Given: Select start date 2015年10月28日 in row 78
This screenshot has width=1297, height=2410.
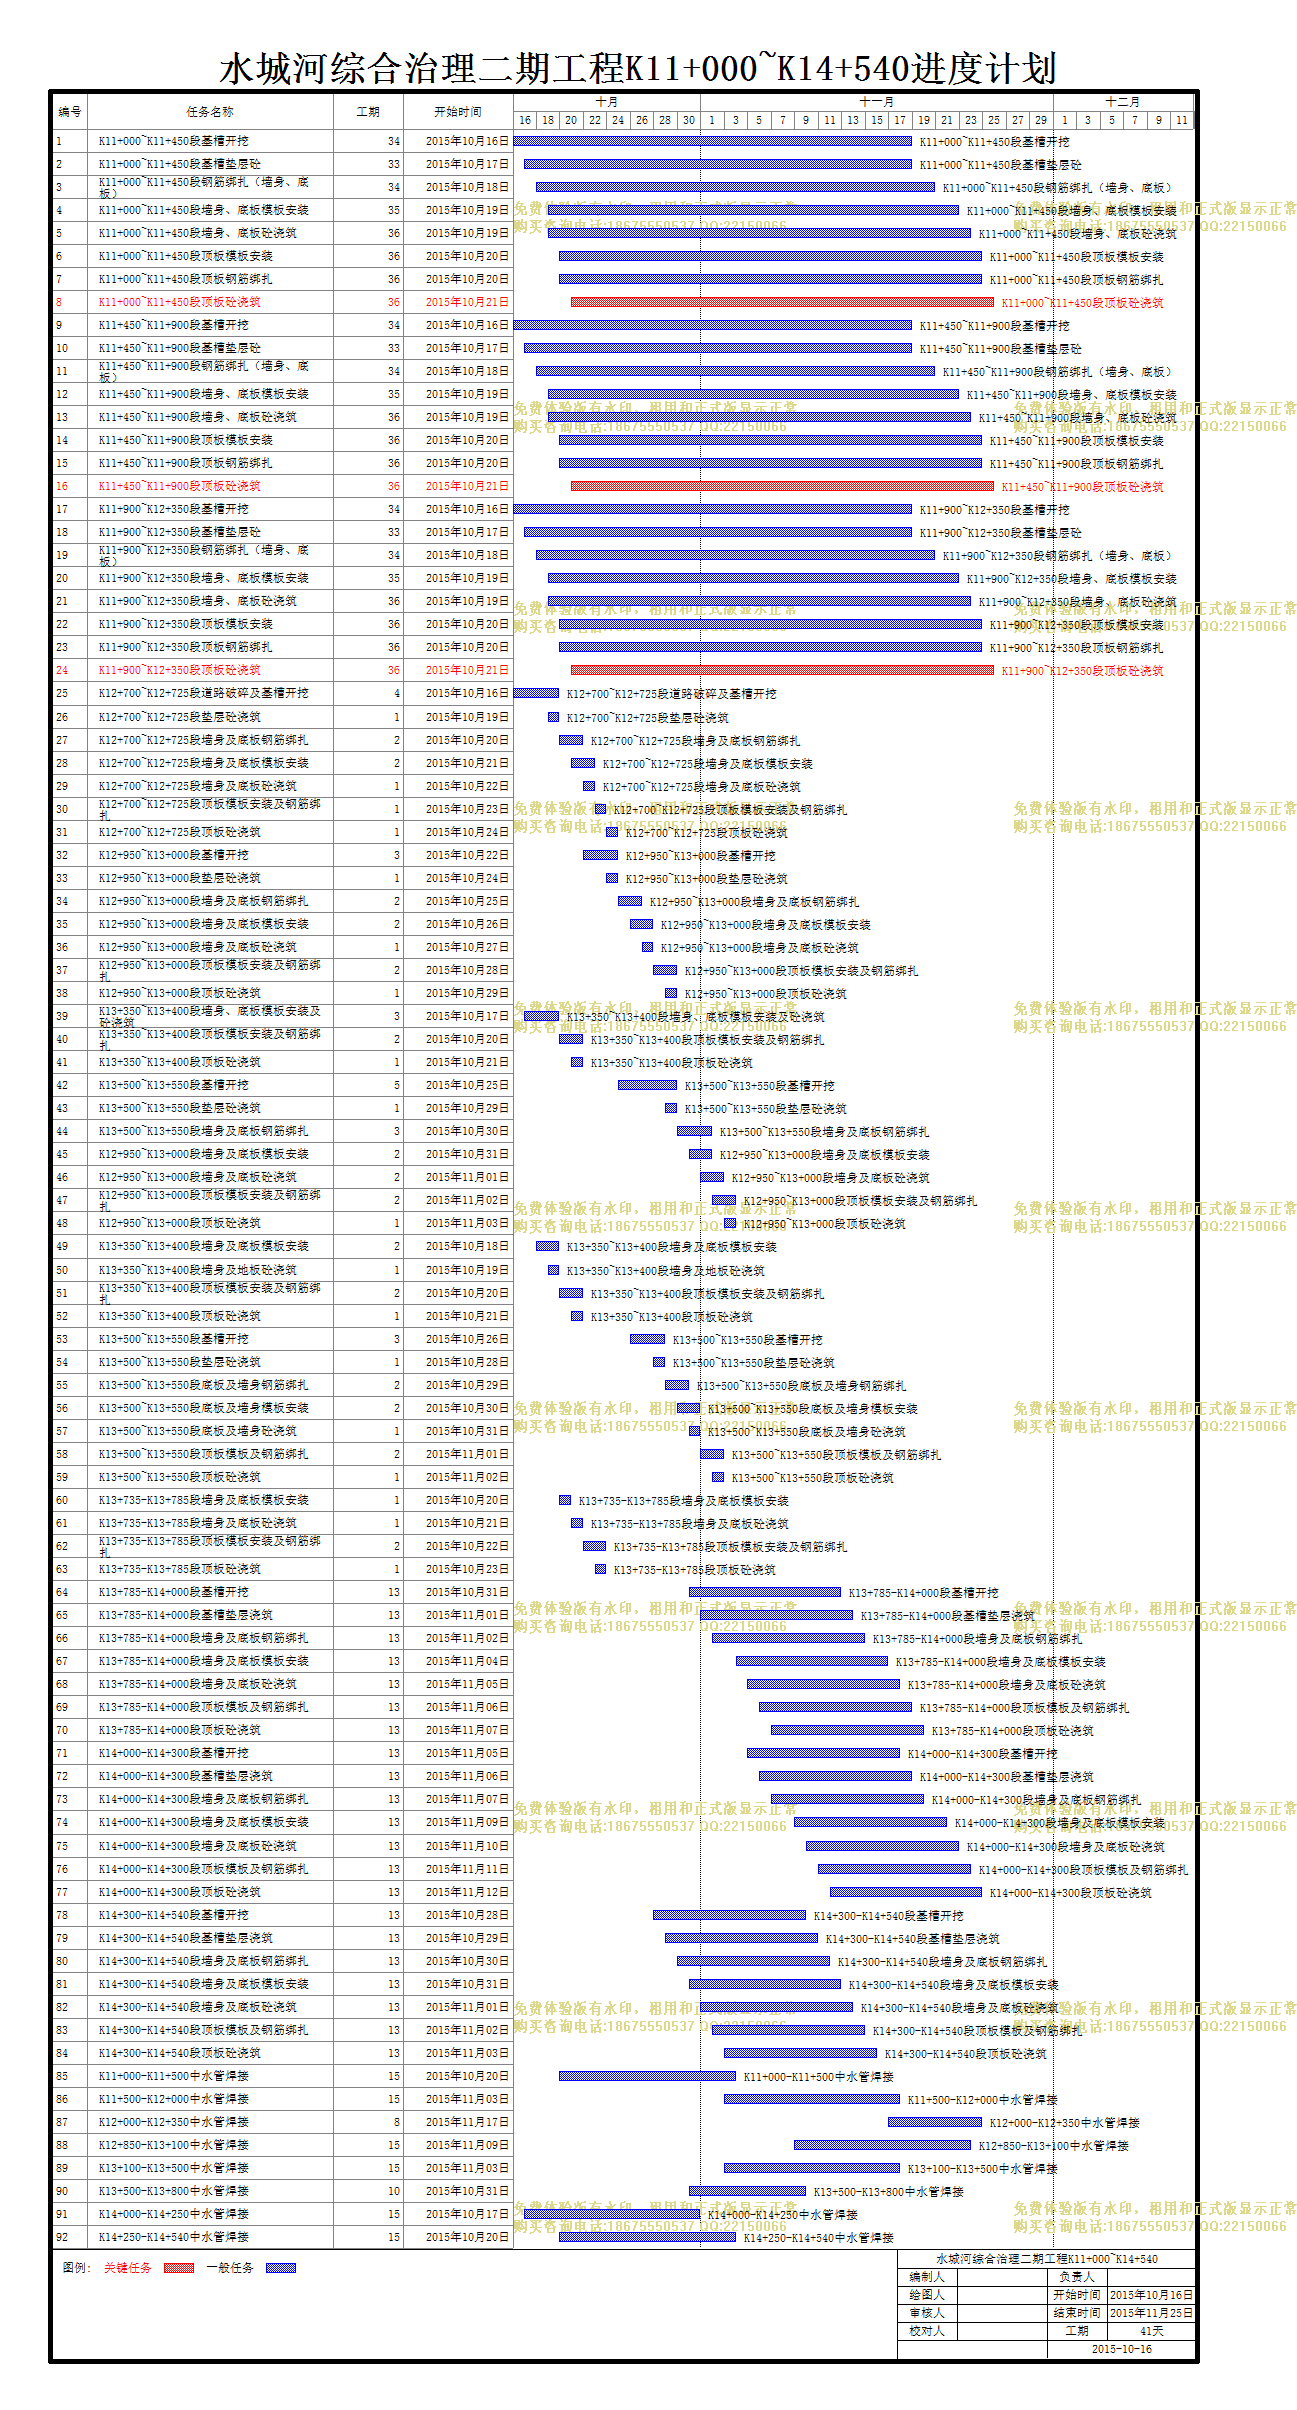Looking at the screenshot, I should [x=467, y=1915].
